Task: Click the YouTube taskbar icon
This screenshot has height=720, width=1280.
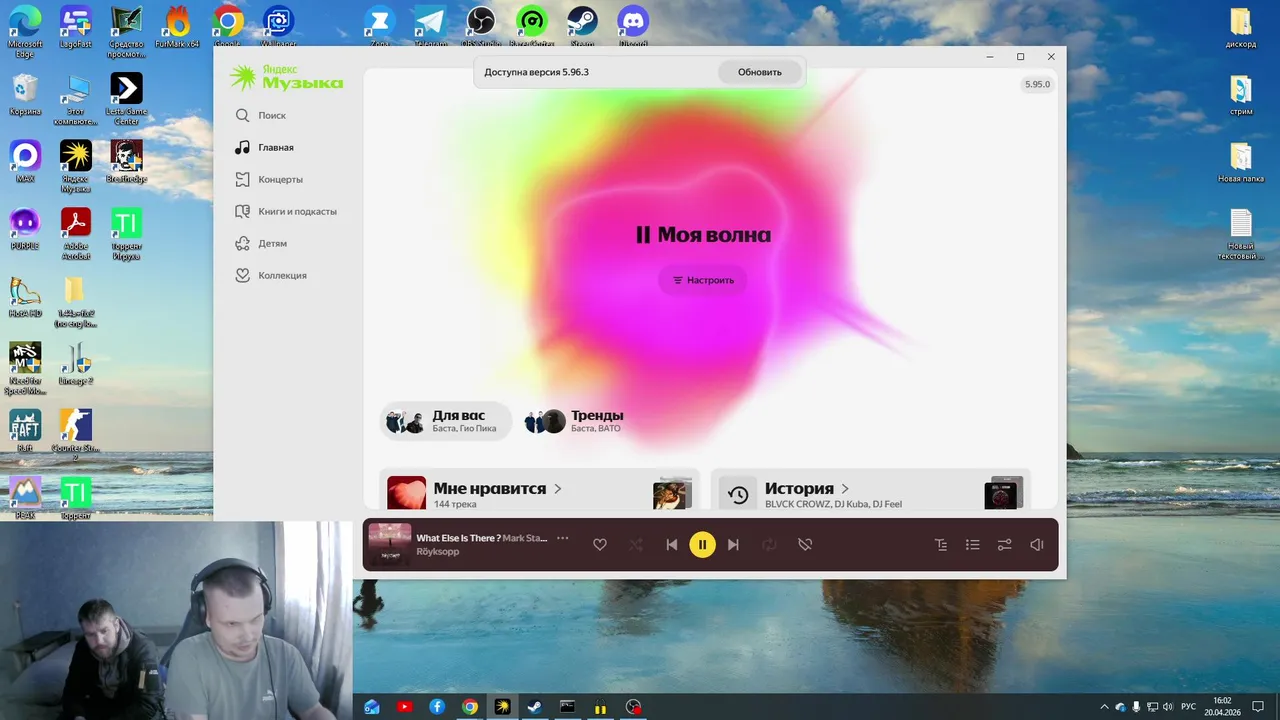Action: point(404,707)
